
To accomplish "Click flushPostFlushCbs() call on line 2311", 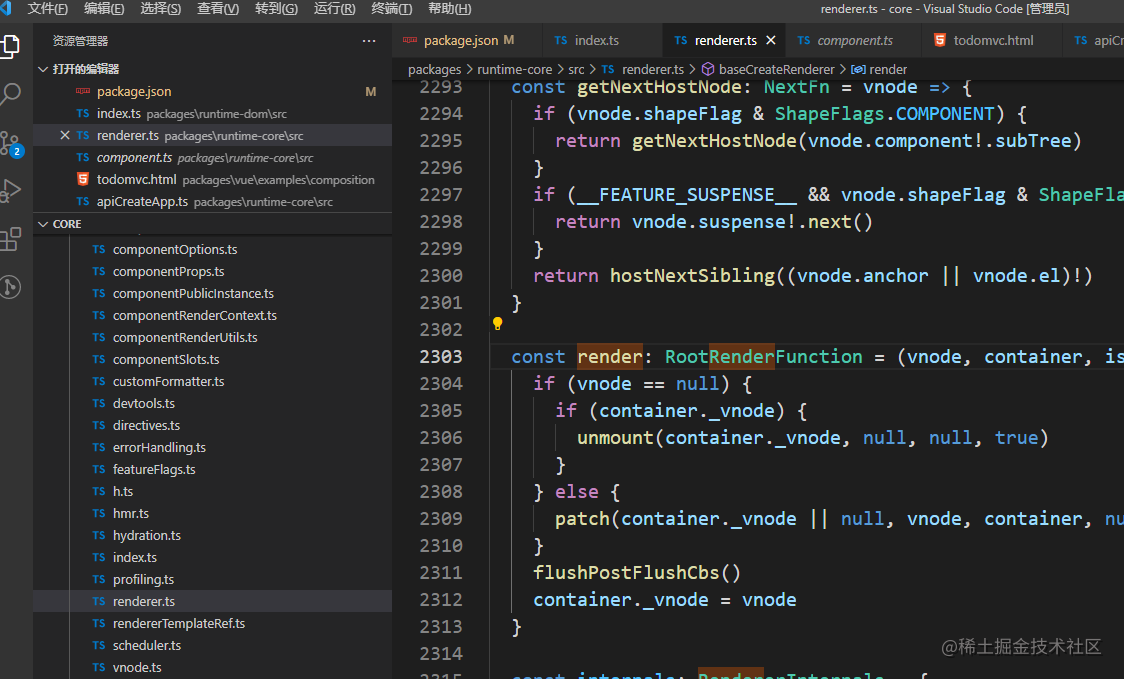I will pyautogui.click(x=637, y=573).
